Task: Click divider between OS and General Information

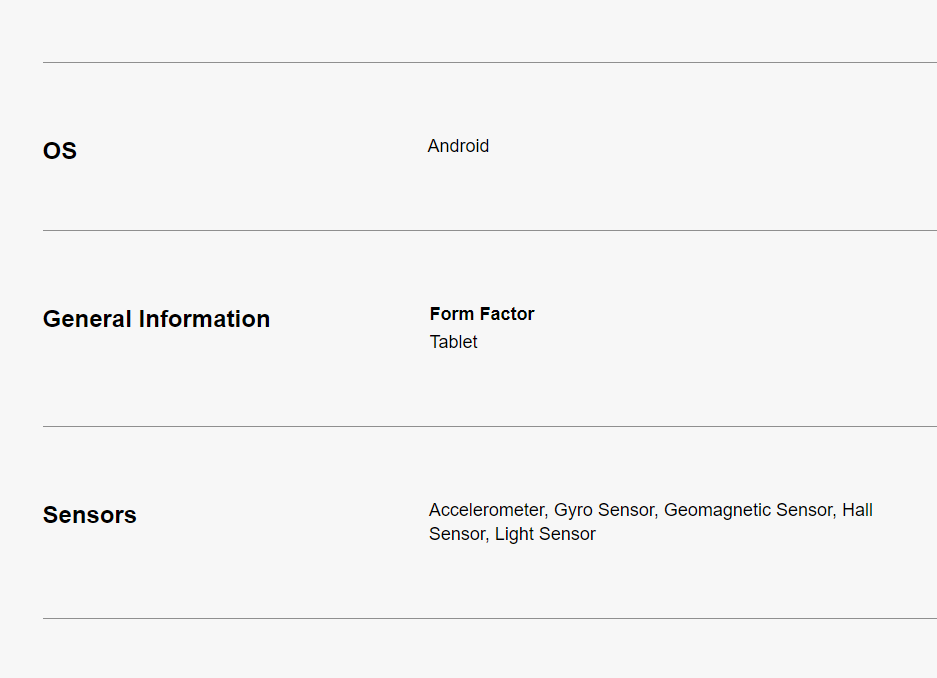Action: point(490,231)
